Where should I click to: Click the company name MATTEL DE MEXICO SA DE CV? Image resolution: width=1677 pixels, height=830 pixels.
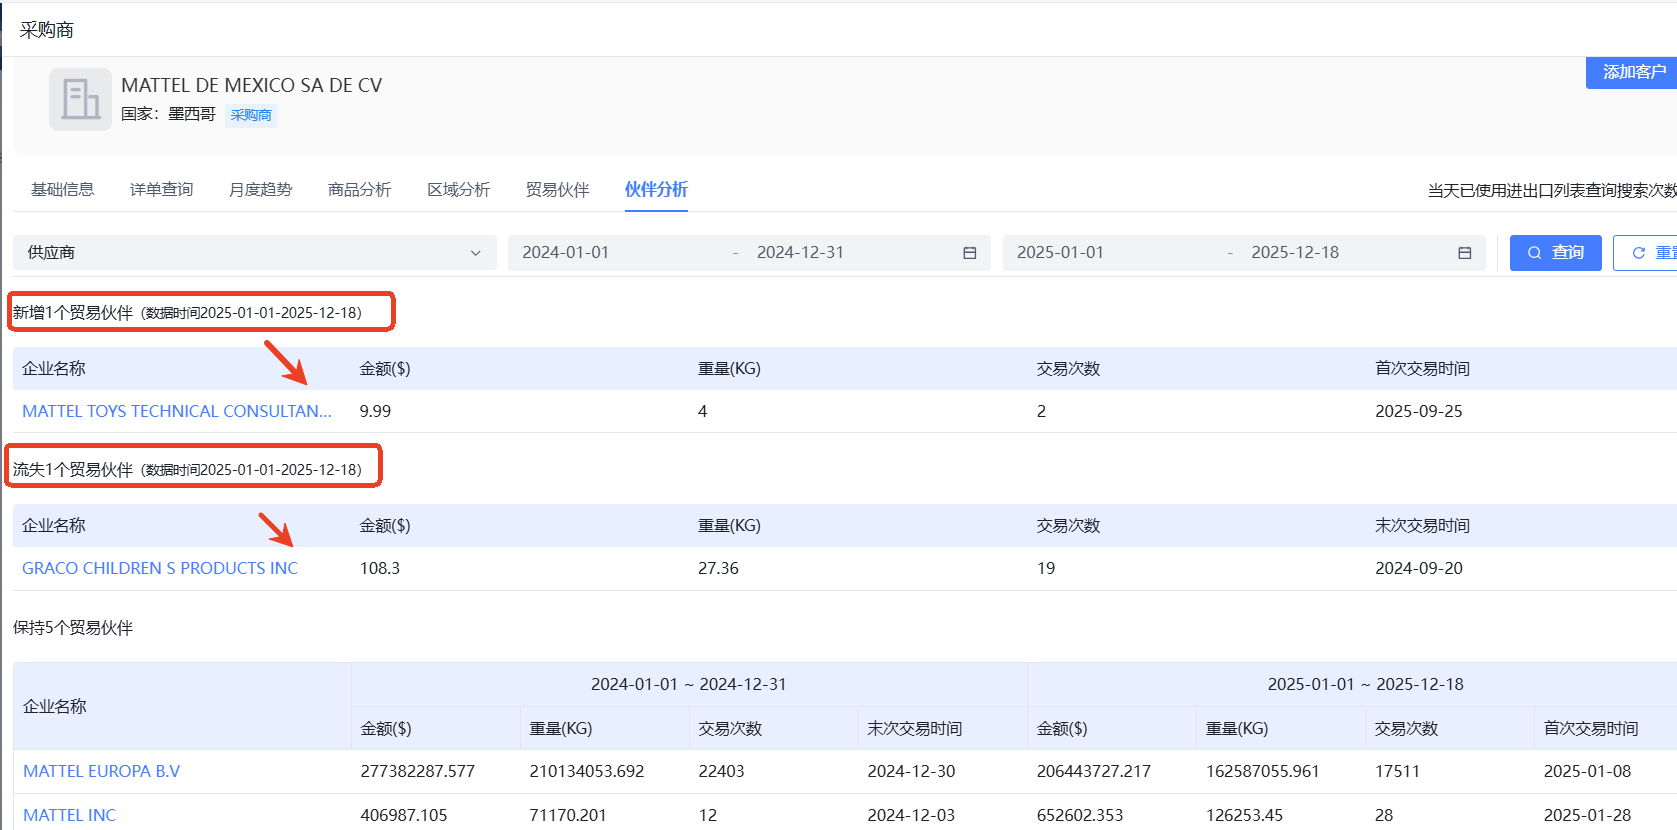pos(252,85)
